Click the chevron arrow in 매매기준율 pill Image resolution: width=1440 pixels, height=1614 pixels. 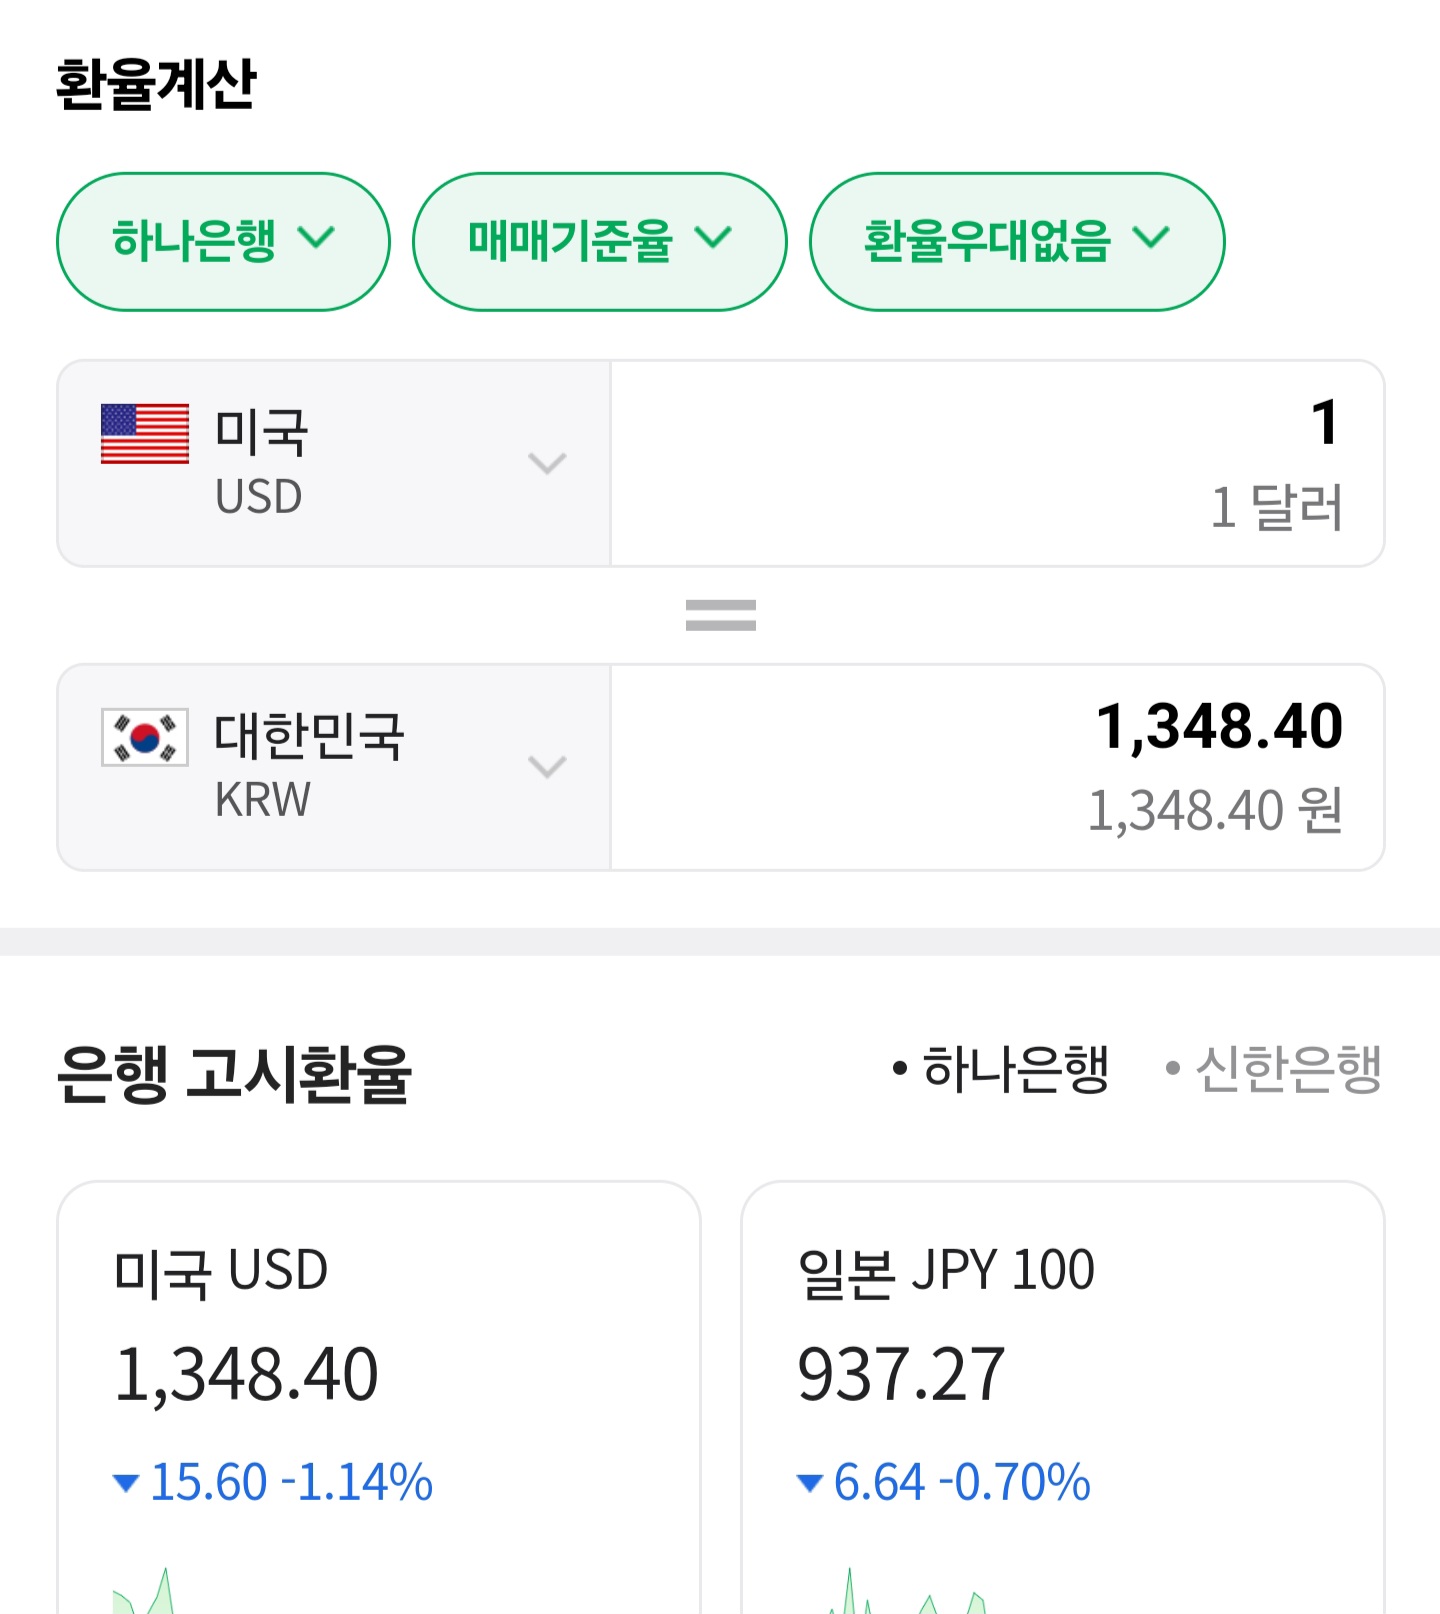point(713,238)
